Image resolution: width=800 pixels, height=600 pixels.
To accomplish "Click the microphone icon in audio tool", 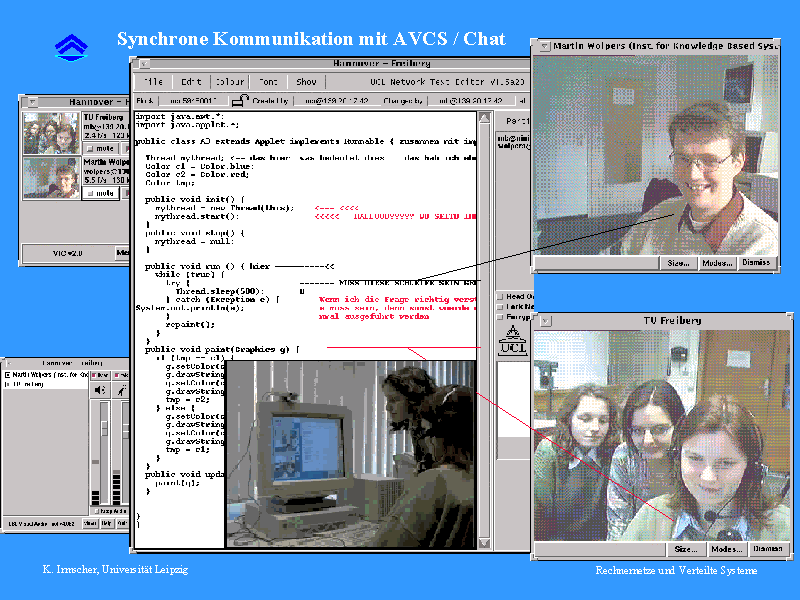I will click(x=121, y=390).
